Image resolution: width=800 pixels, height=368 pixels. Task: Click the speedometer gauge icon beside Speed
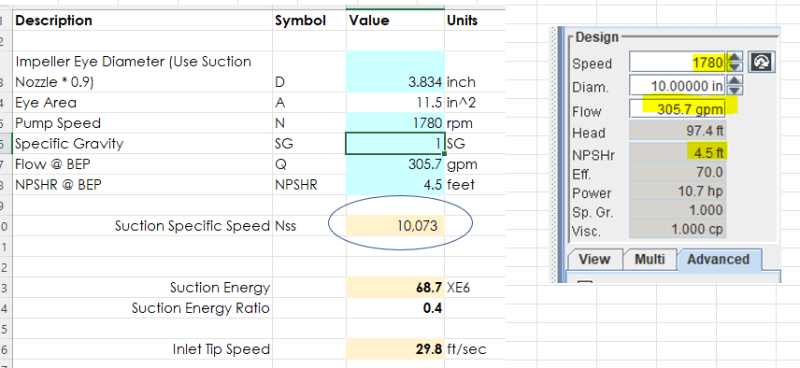pos(761,62)
